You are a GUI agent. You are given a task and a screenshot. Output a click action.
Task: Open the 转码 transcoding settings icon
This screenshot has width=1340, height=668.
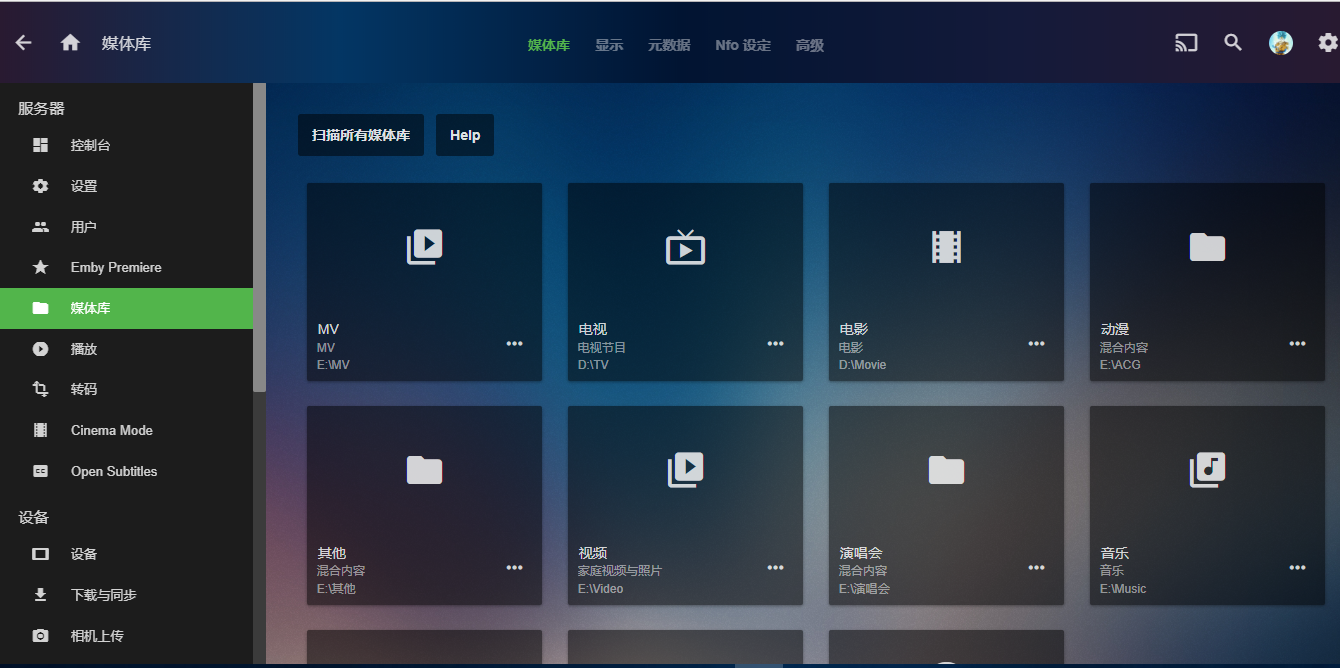pyautogui.click(x=40, y=389)
